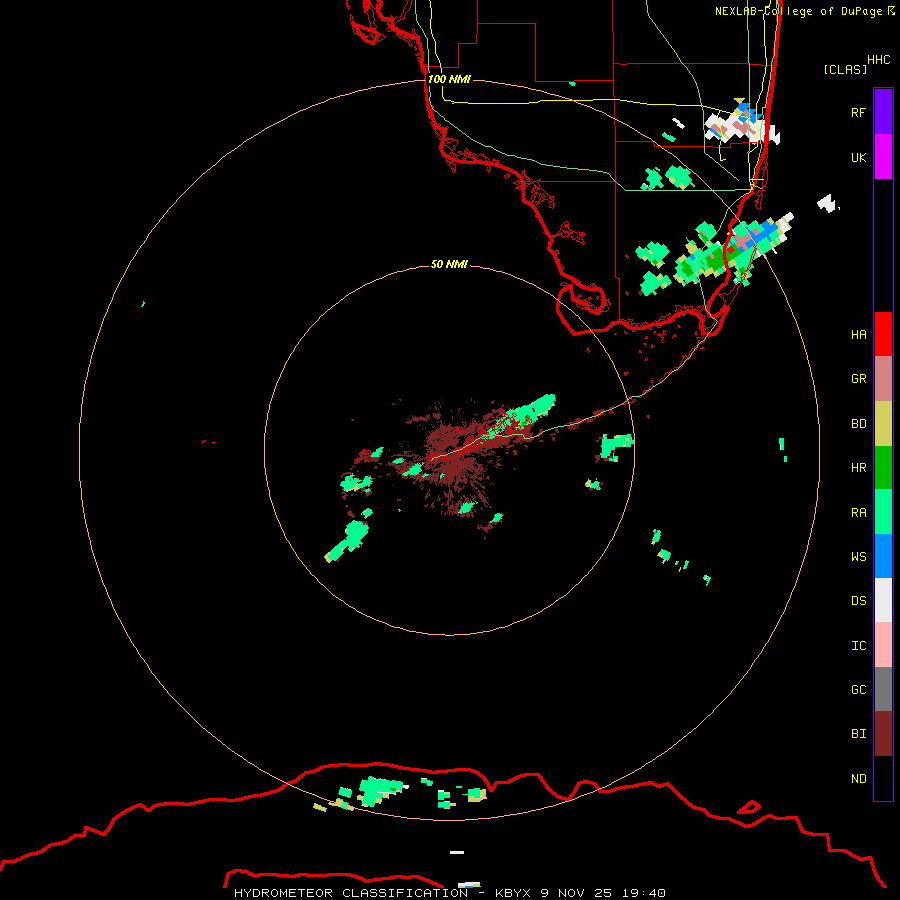Click the 'HA' legend label

point(858,335)
